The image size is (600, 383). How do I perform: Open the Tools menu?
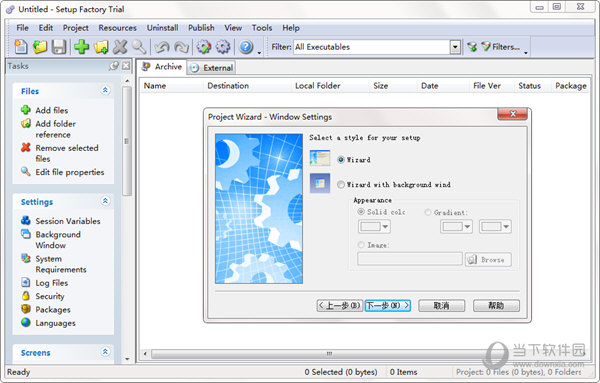pyautogui.click(x=262, y=28)
